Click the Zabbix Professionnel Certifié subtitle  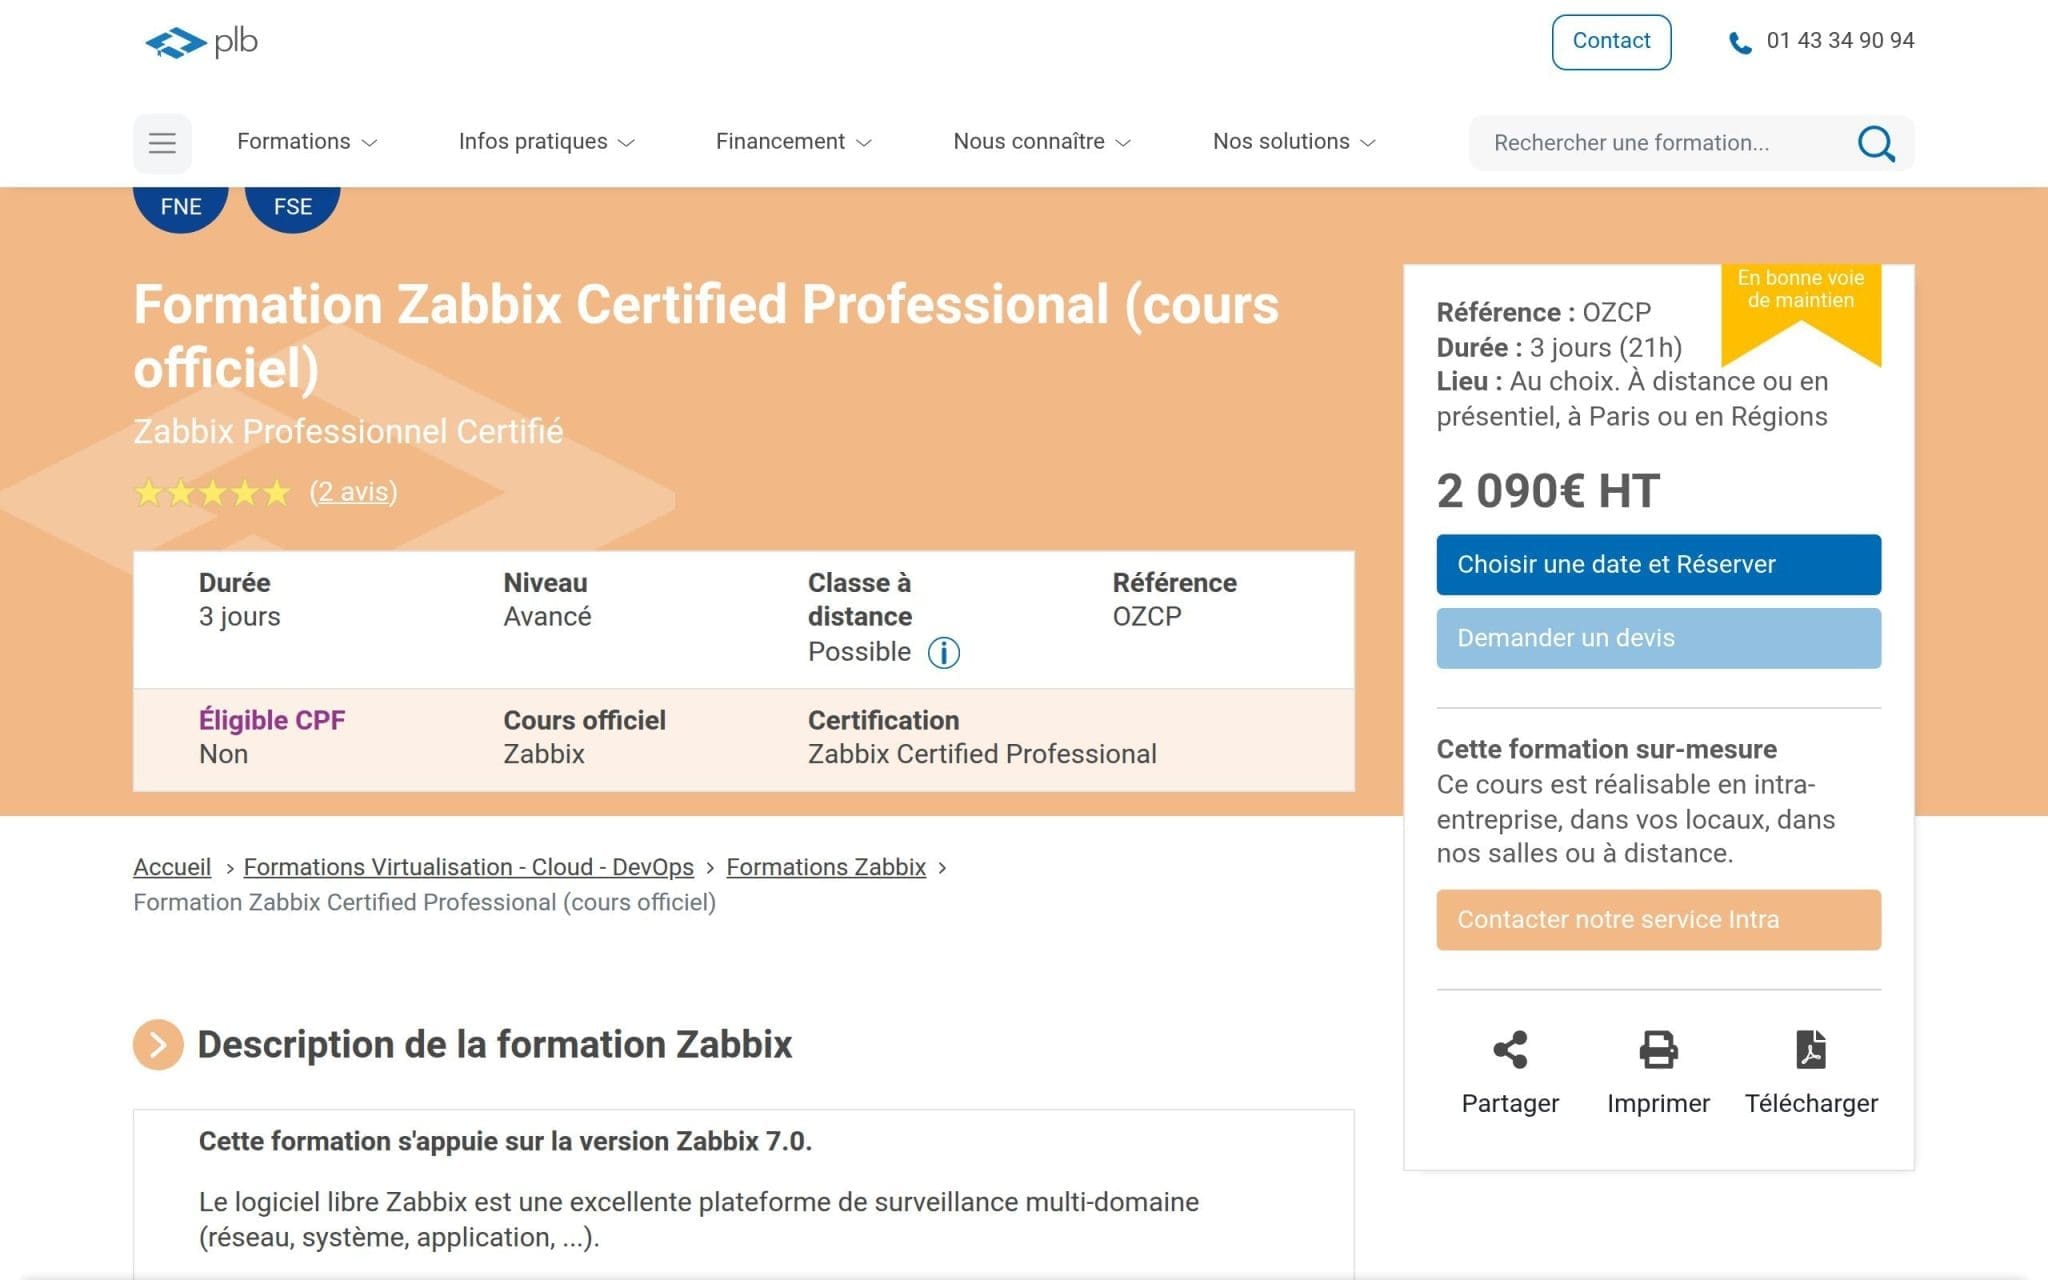pos(348,431)
